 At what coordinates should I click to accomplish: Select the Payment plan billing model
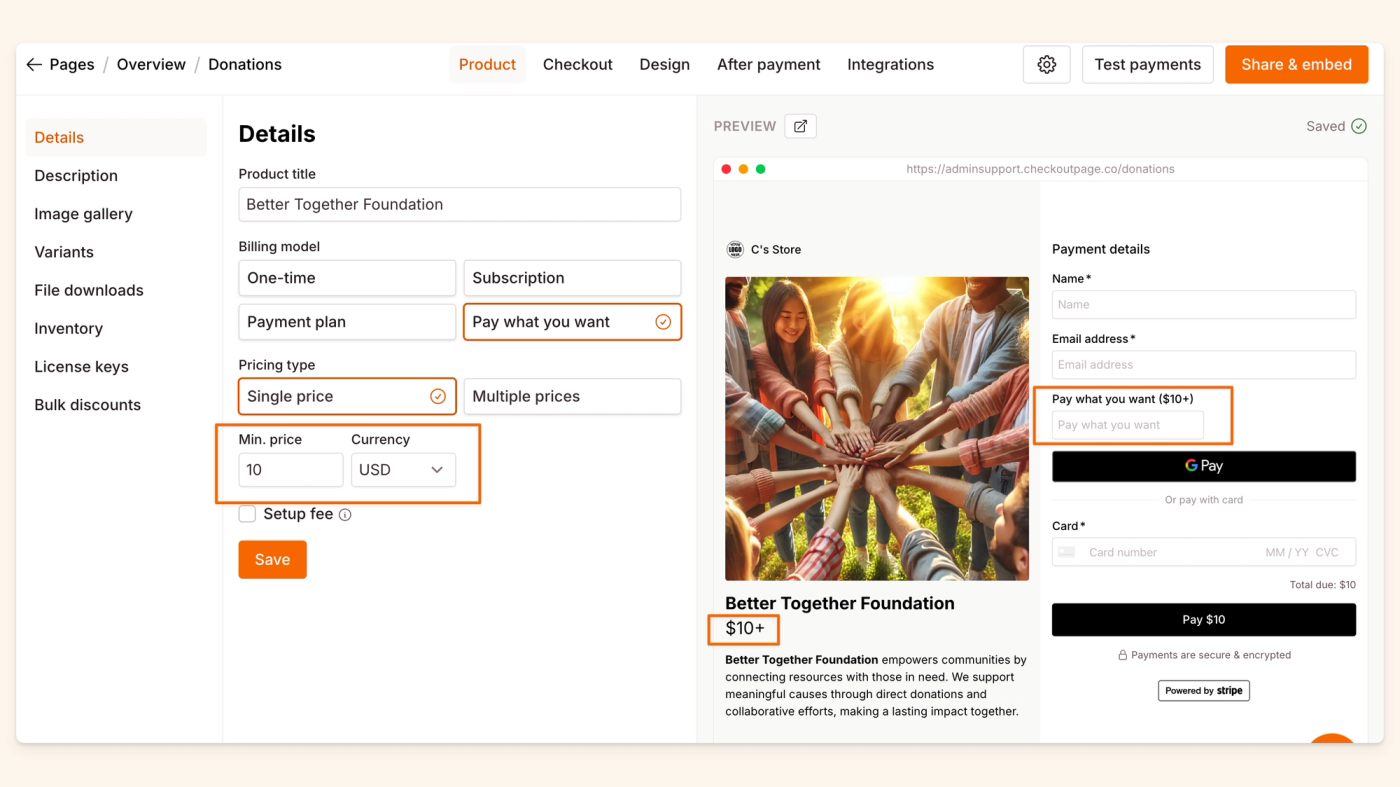tap(347, 322)
